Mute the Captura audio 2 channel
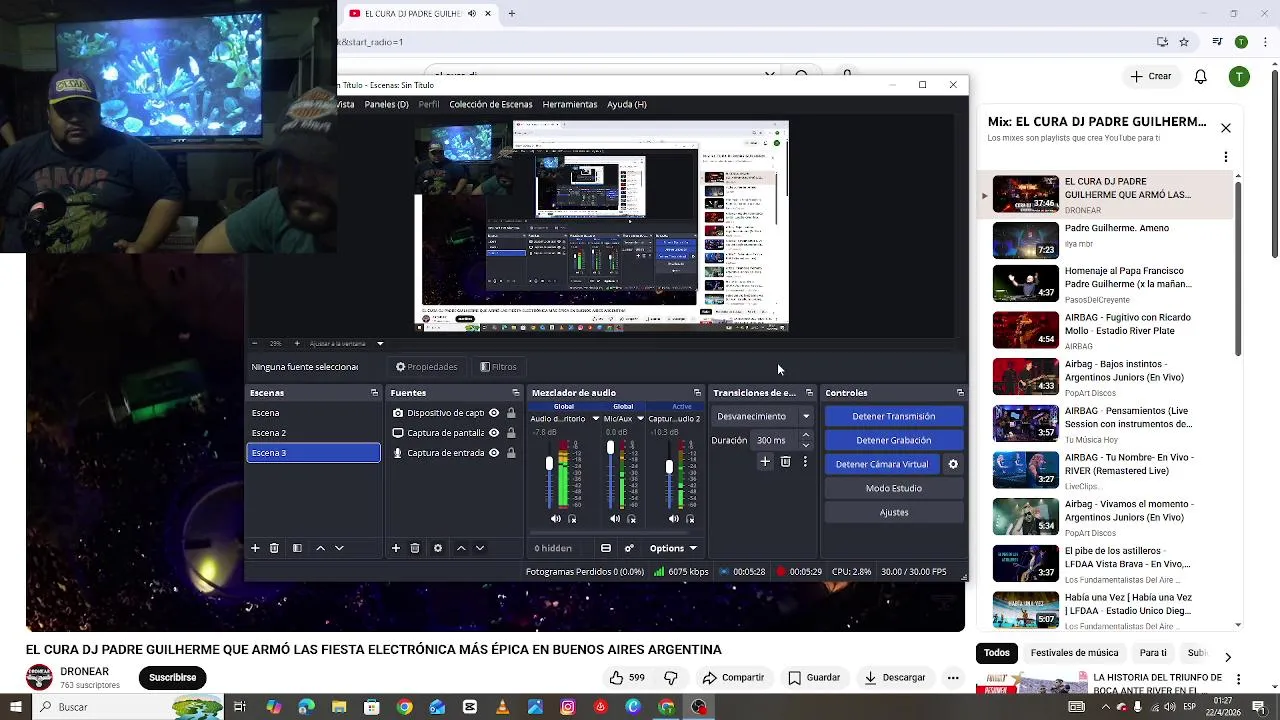Viewport: 1280px width, 720px height. (674, 519)
